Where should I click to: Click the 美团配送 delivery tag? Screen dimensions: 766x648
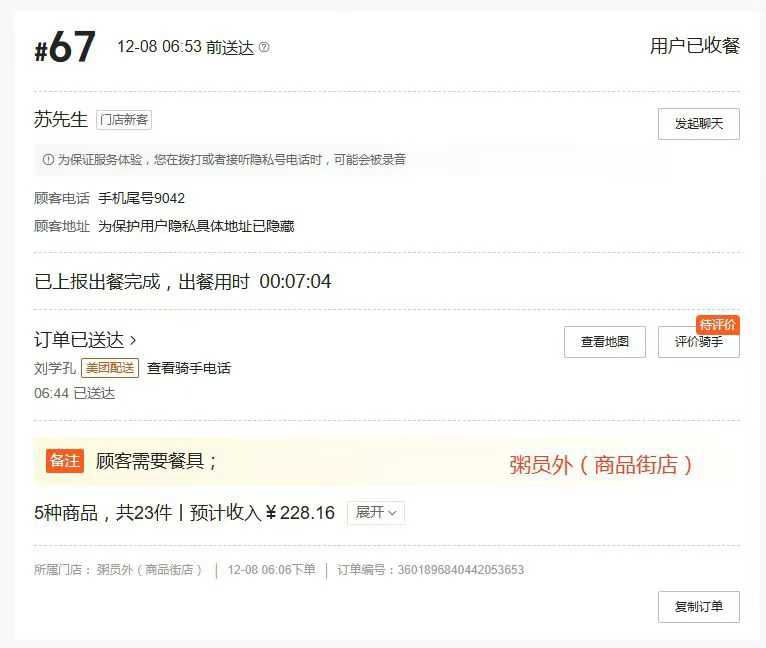[110, 368]
